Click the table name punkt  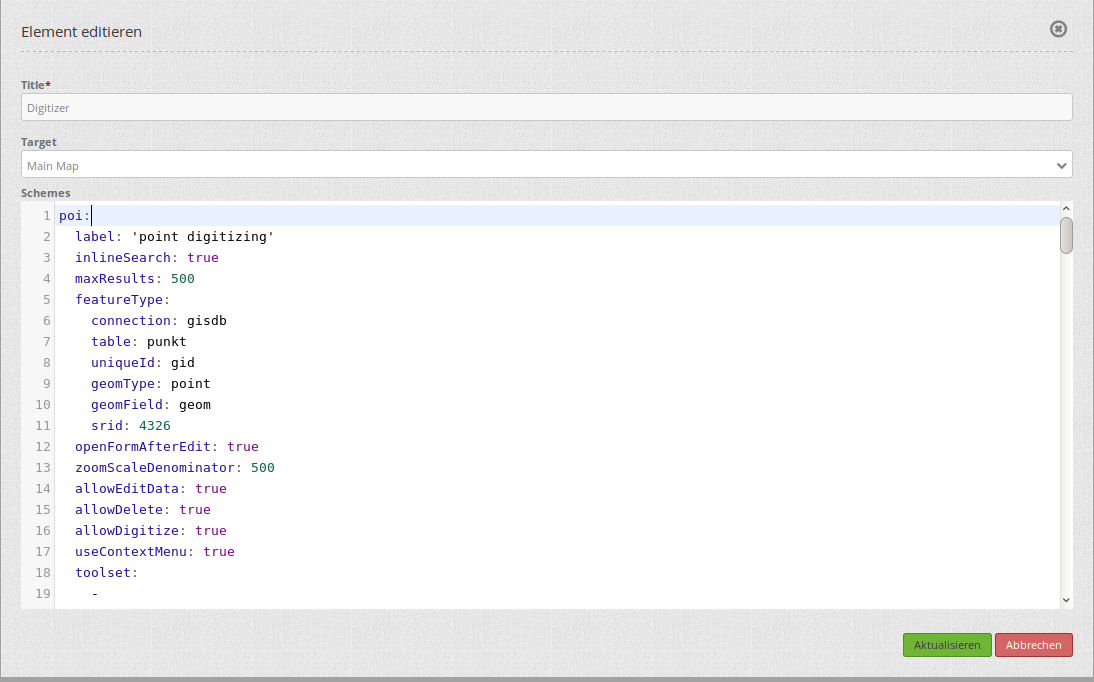tap(166, 342)
